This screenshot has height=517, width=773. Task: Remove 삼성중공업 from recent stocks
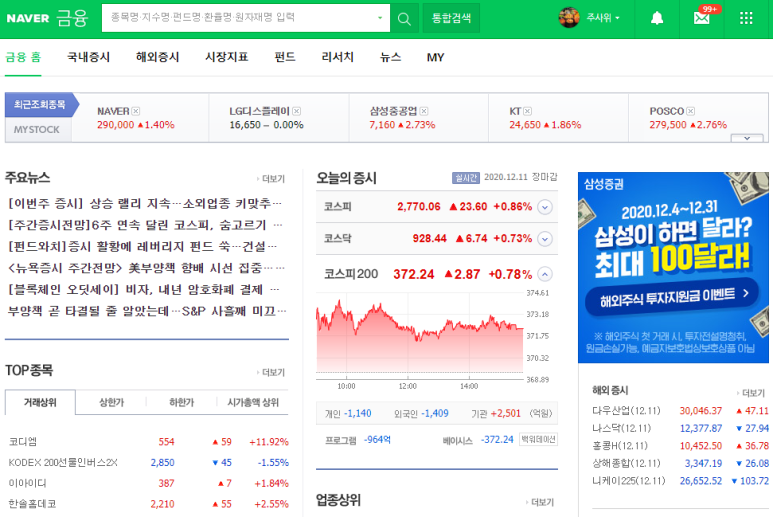point(424,111)
